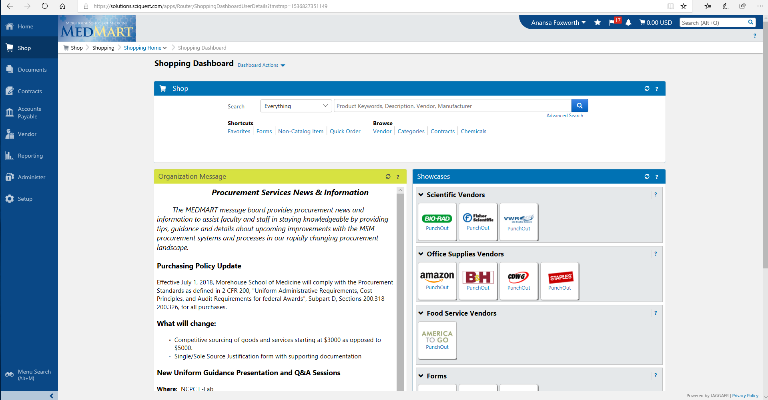This screenshot has height=400, width=768.
Task: Focus the top-right Search (Alt+Q) field
Action: click(713, 23)
